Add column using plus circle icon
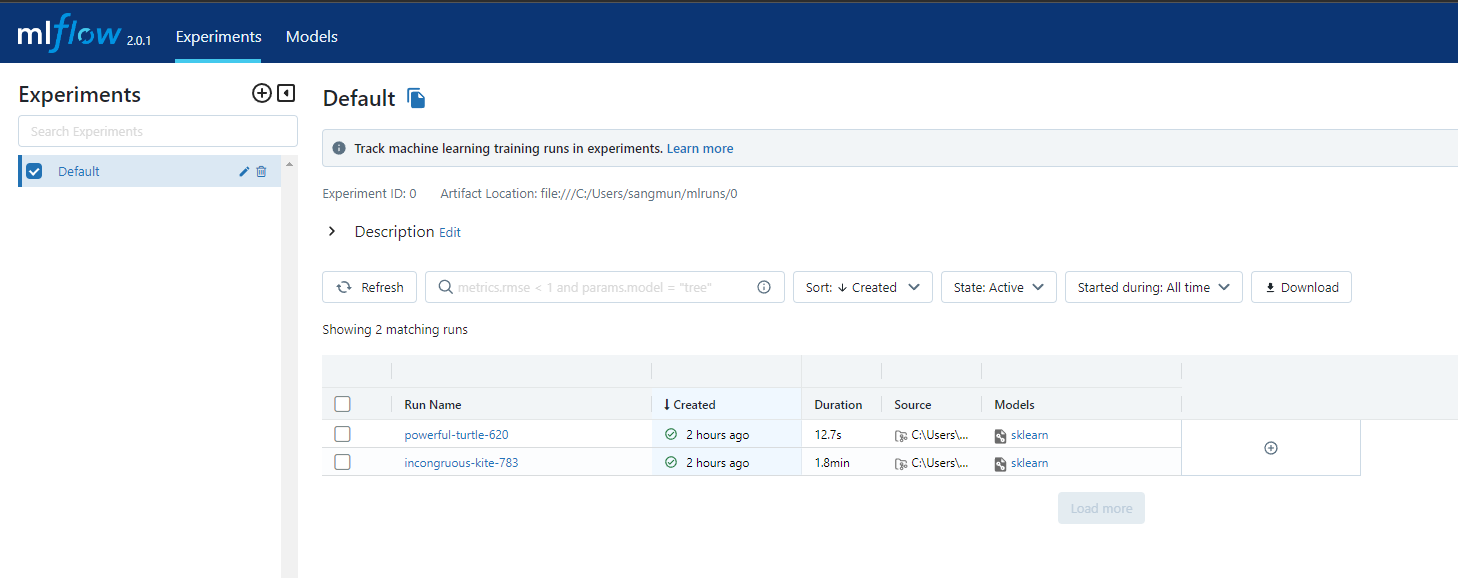The image size is (1458, 578). tap(1271, 448)
